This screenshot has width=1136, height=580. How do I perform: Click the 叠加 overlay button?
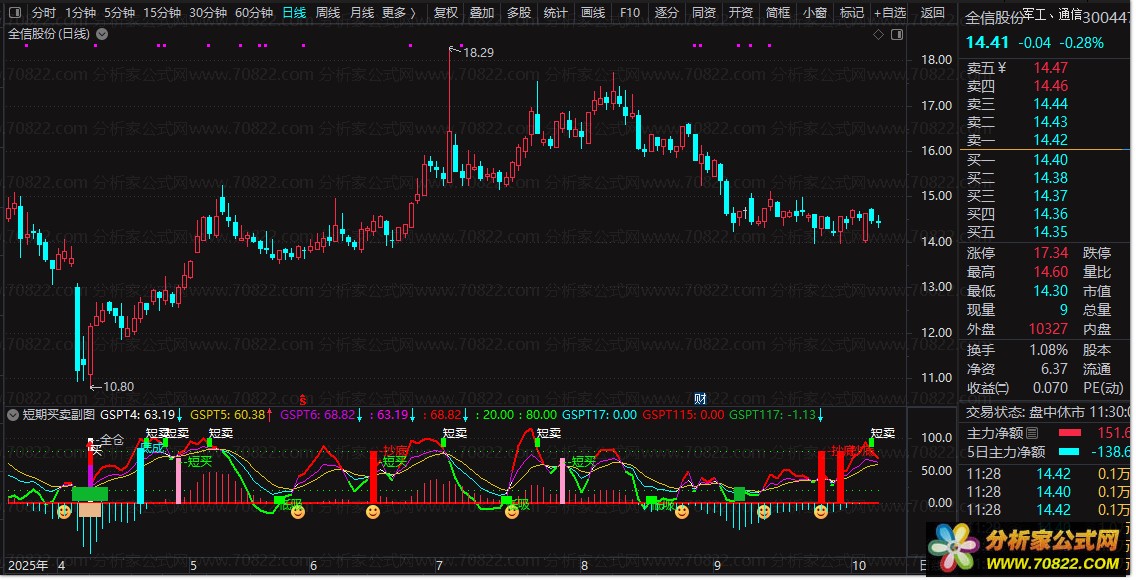point(482,12)
